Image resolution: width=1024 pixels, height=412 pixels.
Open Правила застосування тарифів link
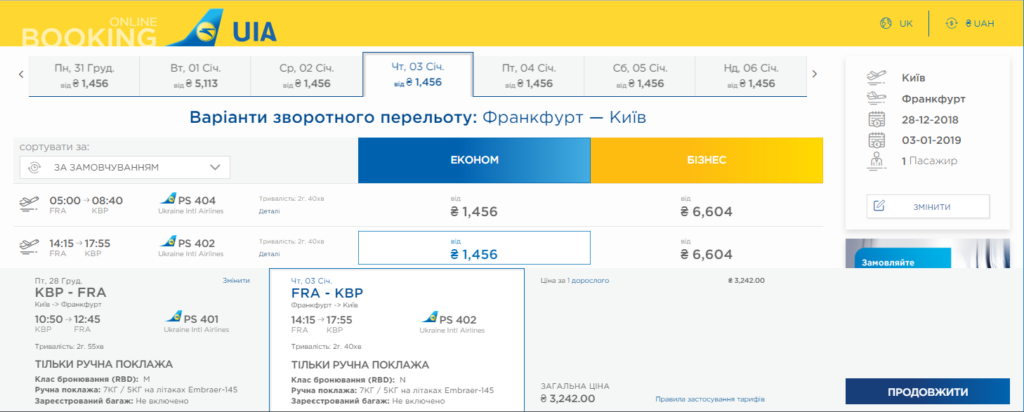click(x=709, y=399)
